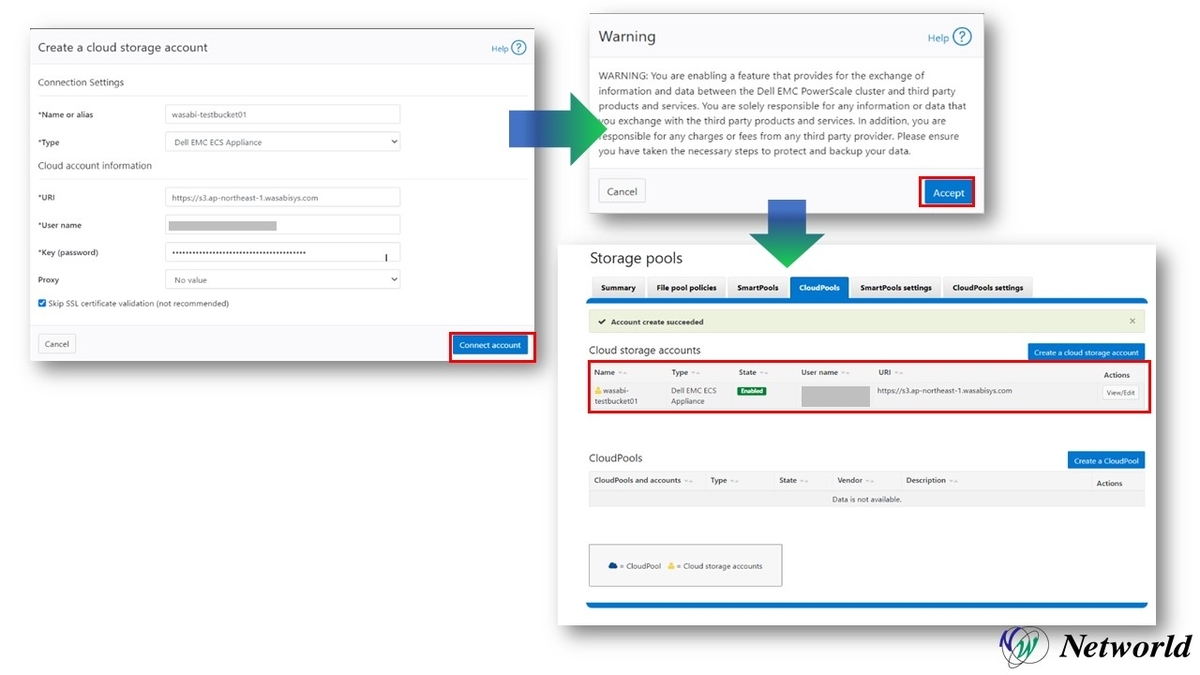Viewport: 1200px width, 675px height.
Task: Sort cloud storage accounts by Type arrows
Action: pos(695,373)
